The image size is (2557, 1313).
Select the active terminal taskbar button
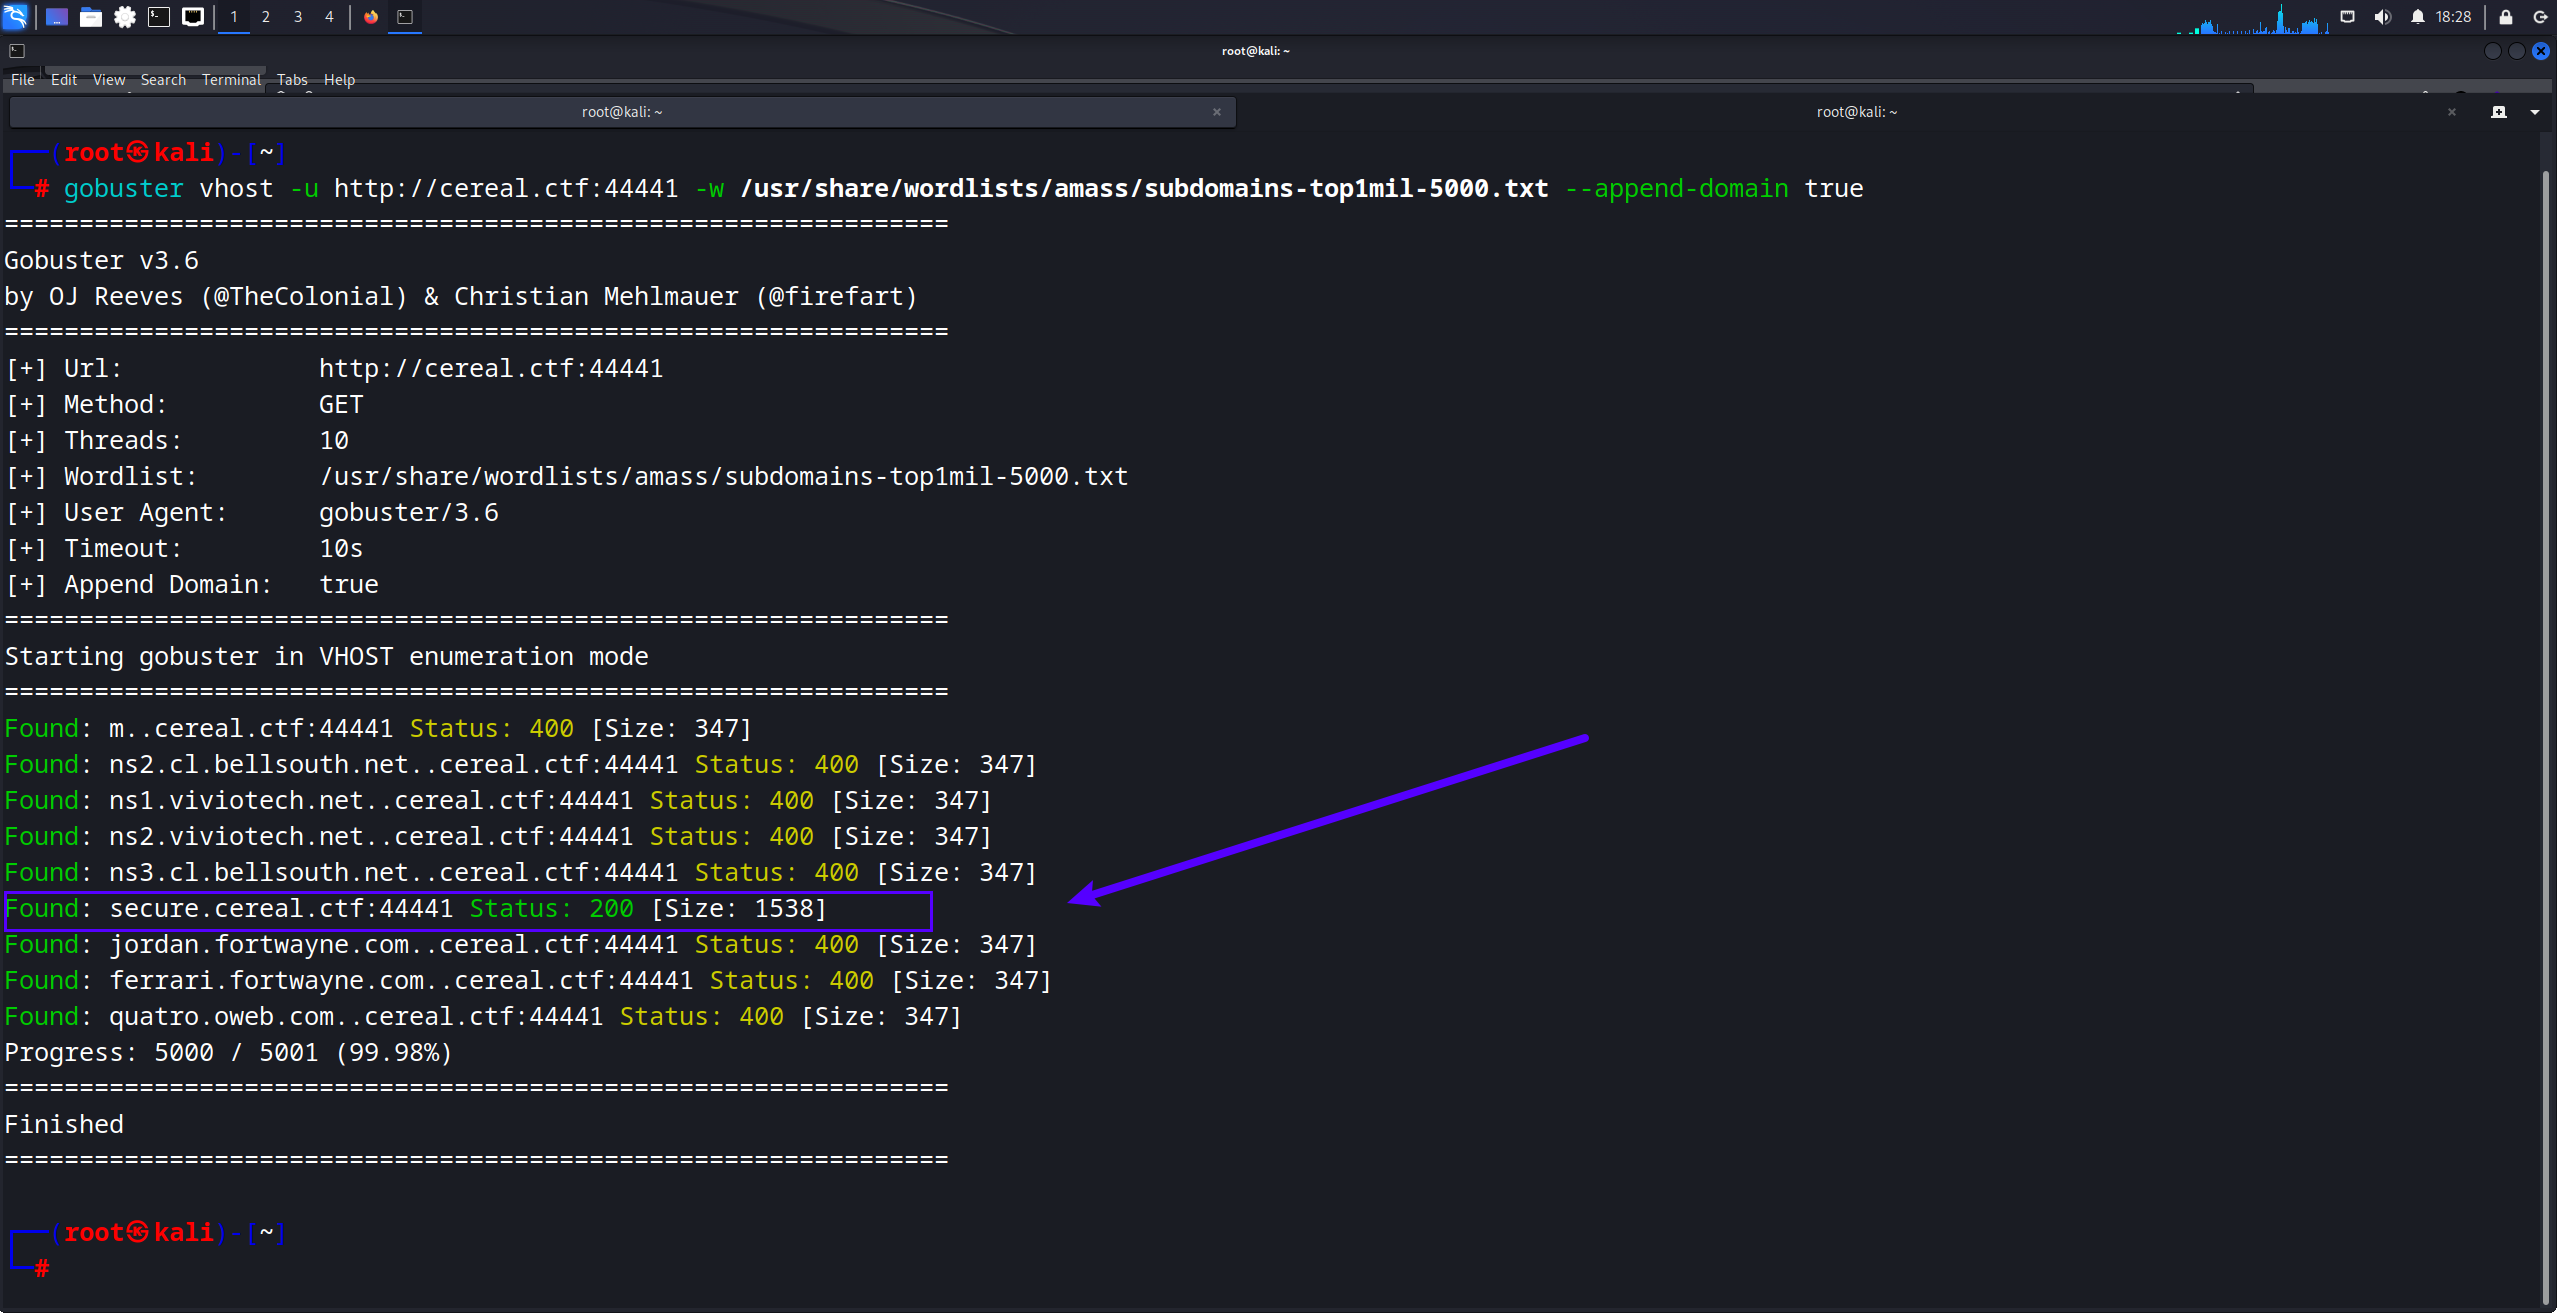point(405,17)
